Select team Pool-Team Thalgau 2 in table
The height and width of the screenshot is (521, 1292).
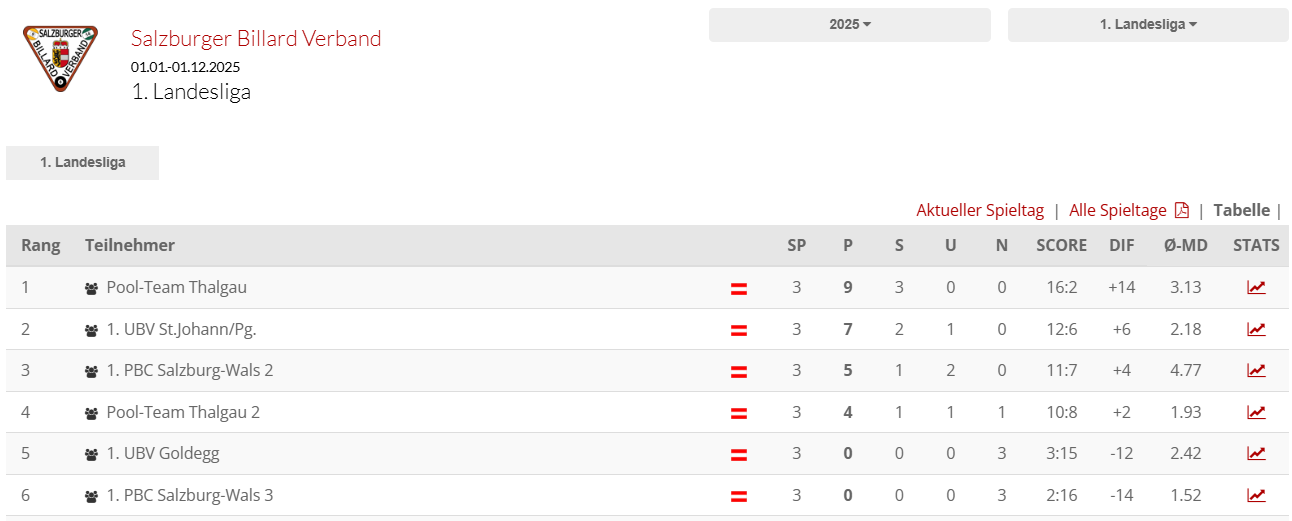[183, 412]
